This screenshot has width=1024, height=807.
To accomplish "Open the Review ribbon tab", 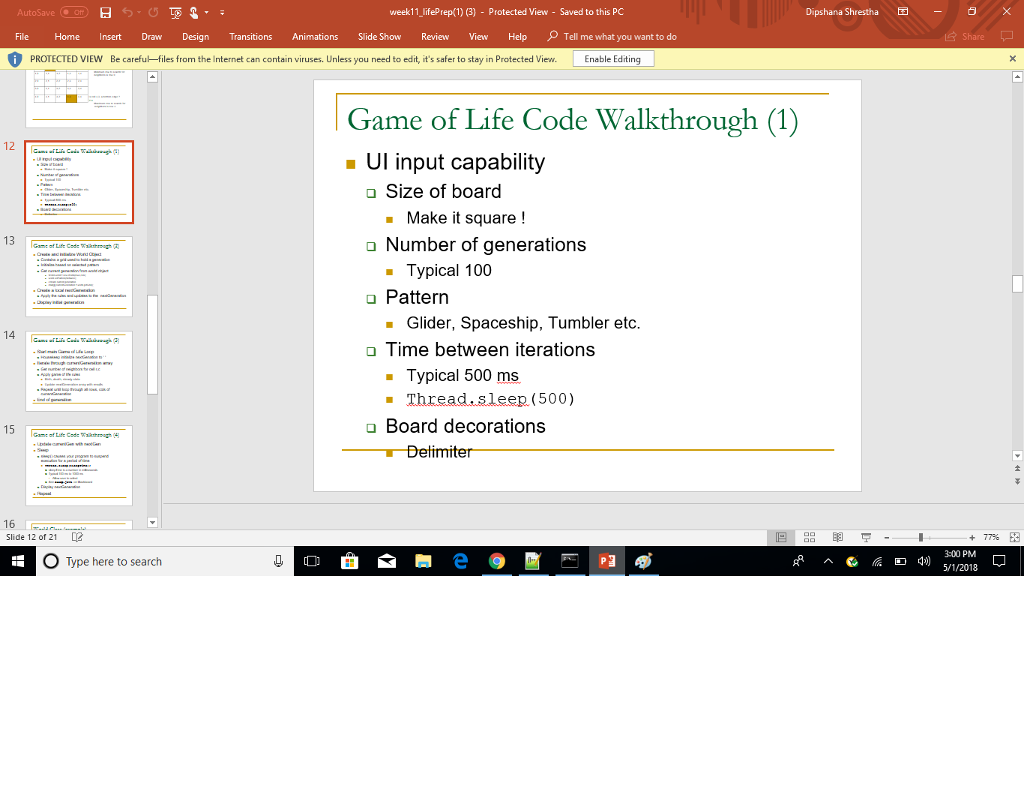I will 435,37.
